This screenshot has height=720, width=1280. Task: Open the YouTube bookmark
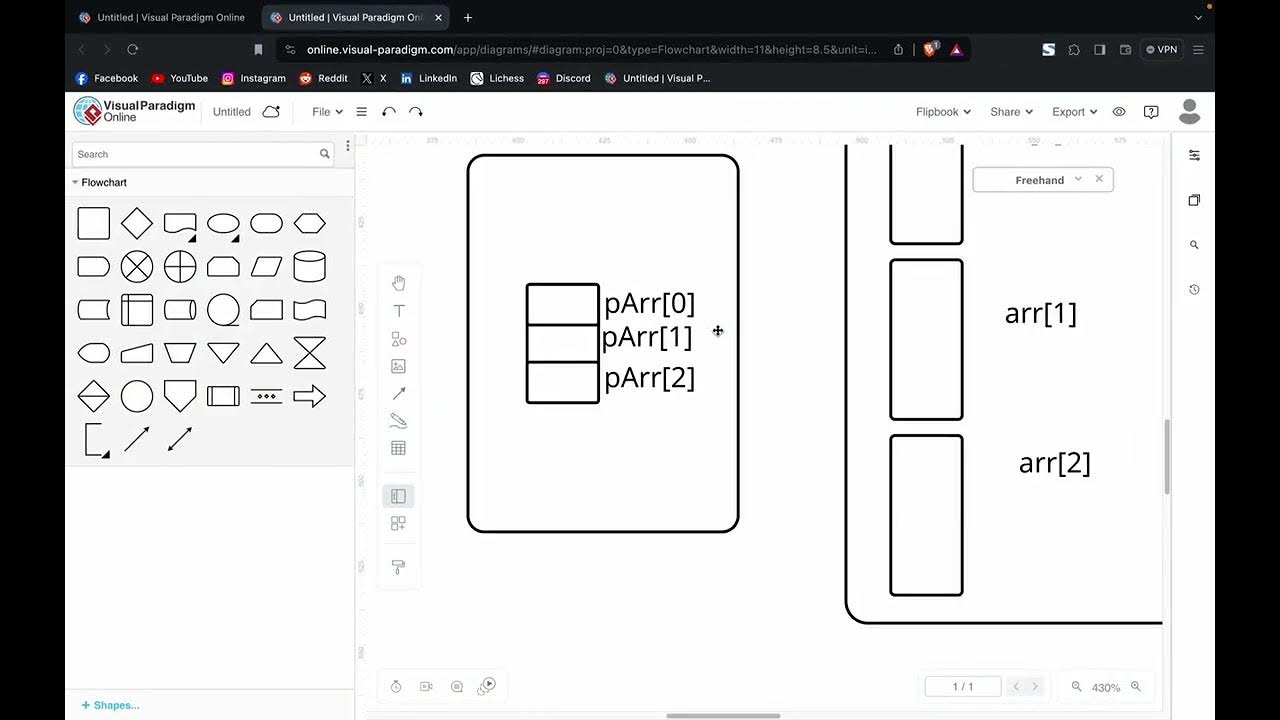[x=179, y=78]
